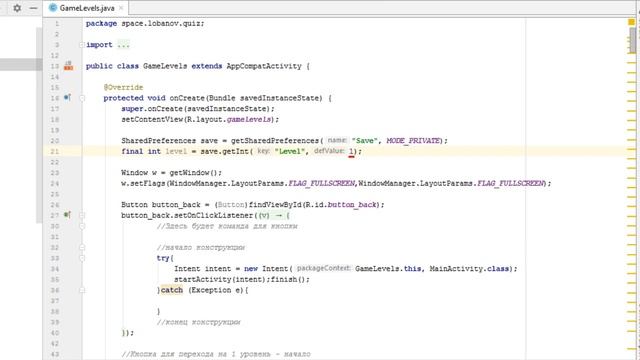Viewport: 640px width, 360px height.
Task: Click the Java class icon on GameLevels.java tab
Action: (53, 8)
